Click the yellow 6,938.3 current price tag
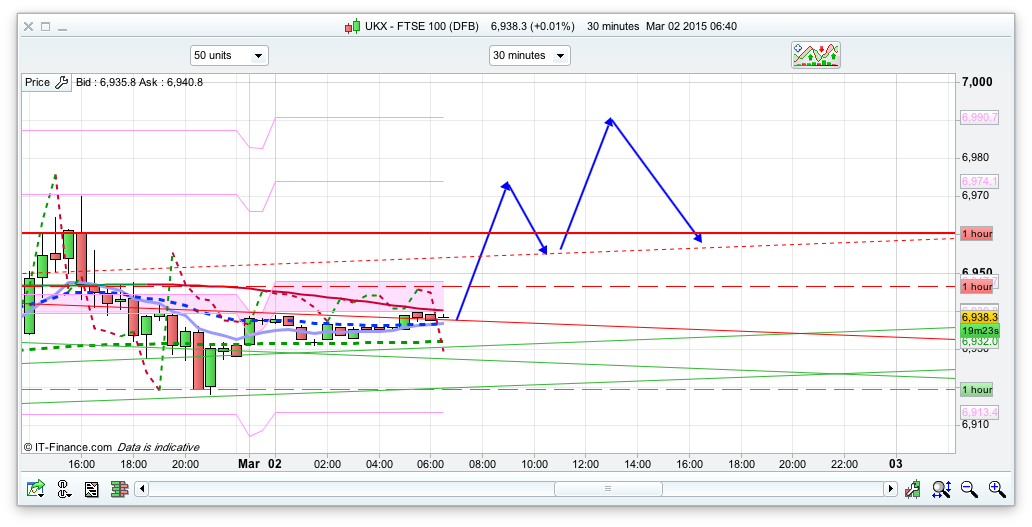 979,317
